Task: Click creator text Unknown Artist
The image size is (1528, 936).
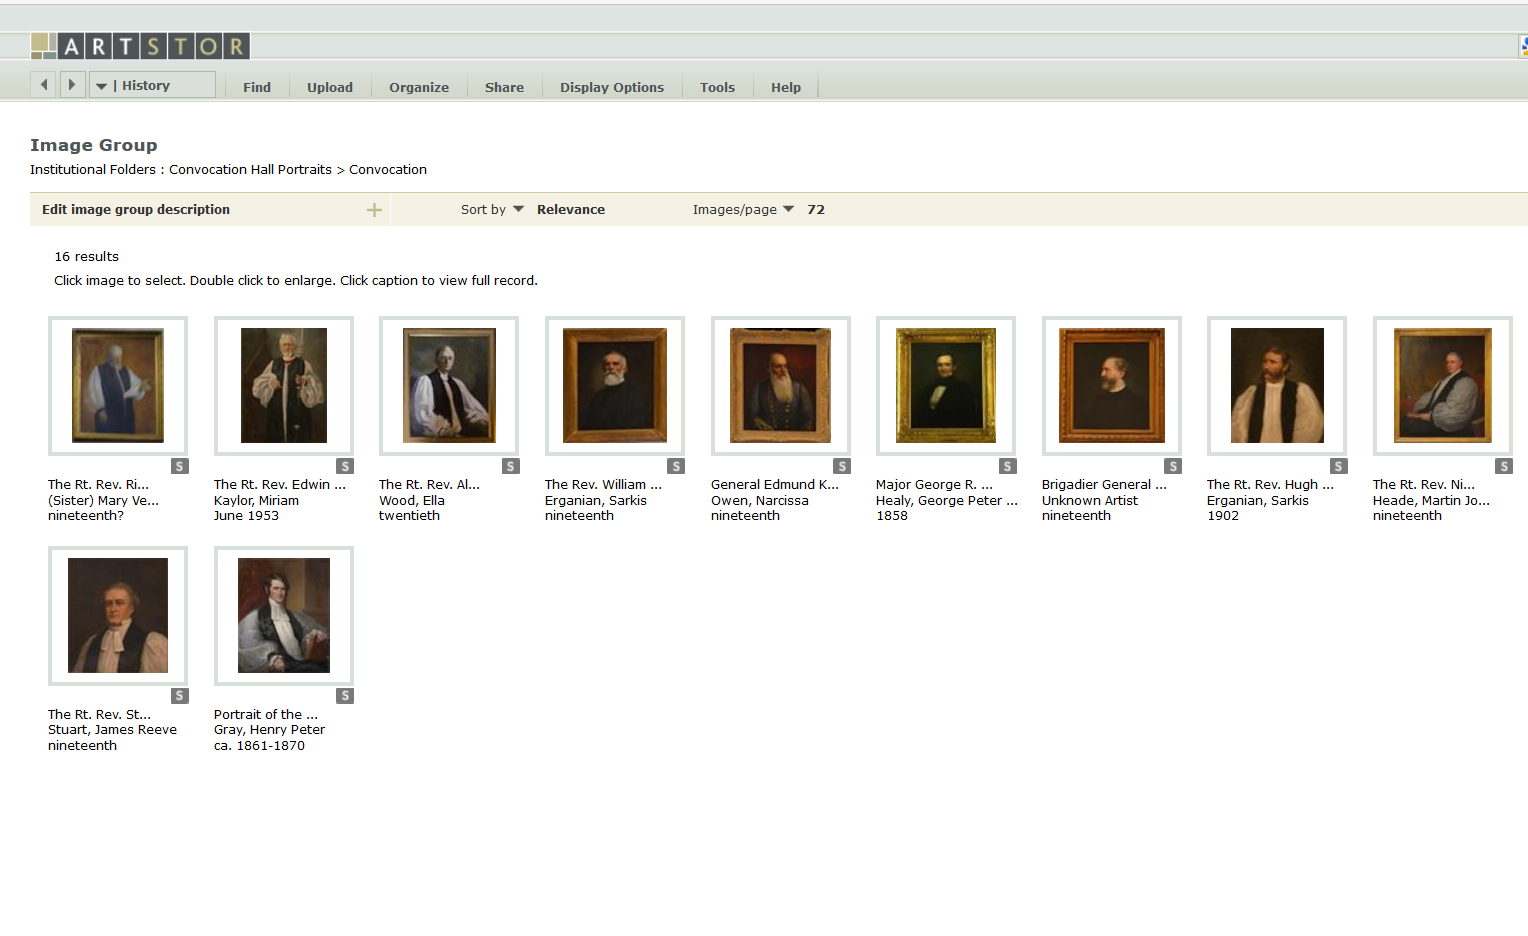Action: [1090, 500]
